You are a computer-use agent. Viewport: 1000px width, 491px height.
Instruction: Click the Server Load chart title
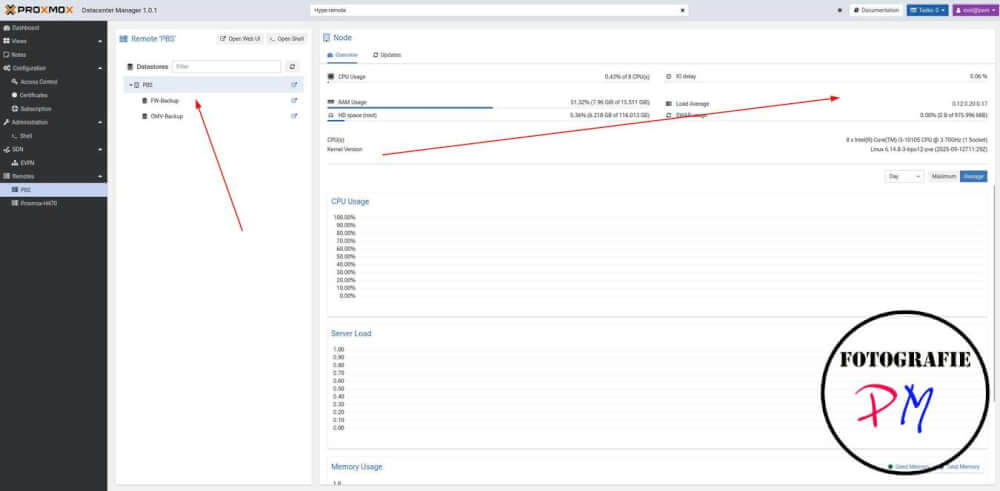tap(351, 333)
